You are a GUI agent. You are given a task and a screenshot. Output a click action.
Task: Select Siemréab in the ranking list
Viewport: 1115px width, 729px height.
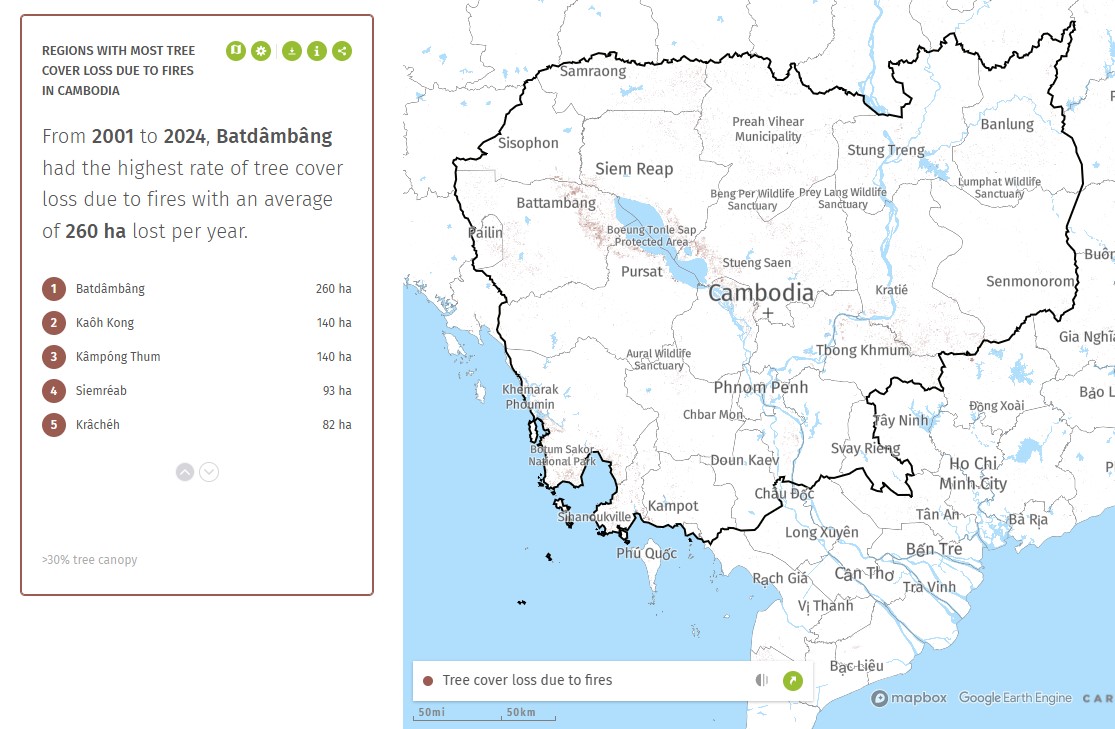click(101, 391)
